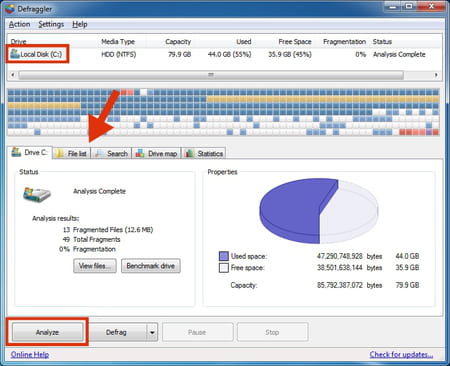
Task: Click the Search tab magnifier icon
Action: [x=99, y=153]
